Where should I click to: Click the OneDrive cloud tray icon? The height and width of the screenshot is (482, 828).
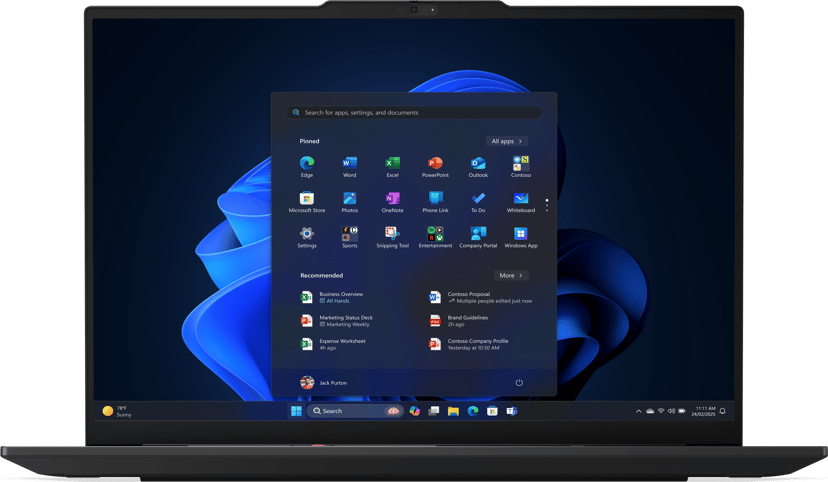[650, 411]
